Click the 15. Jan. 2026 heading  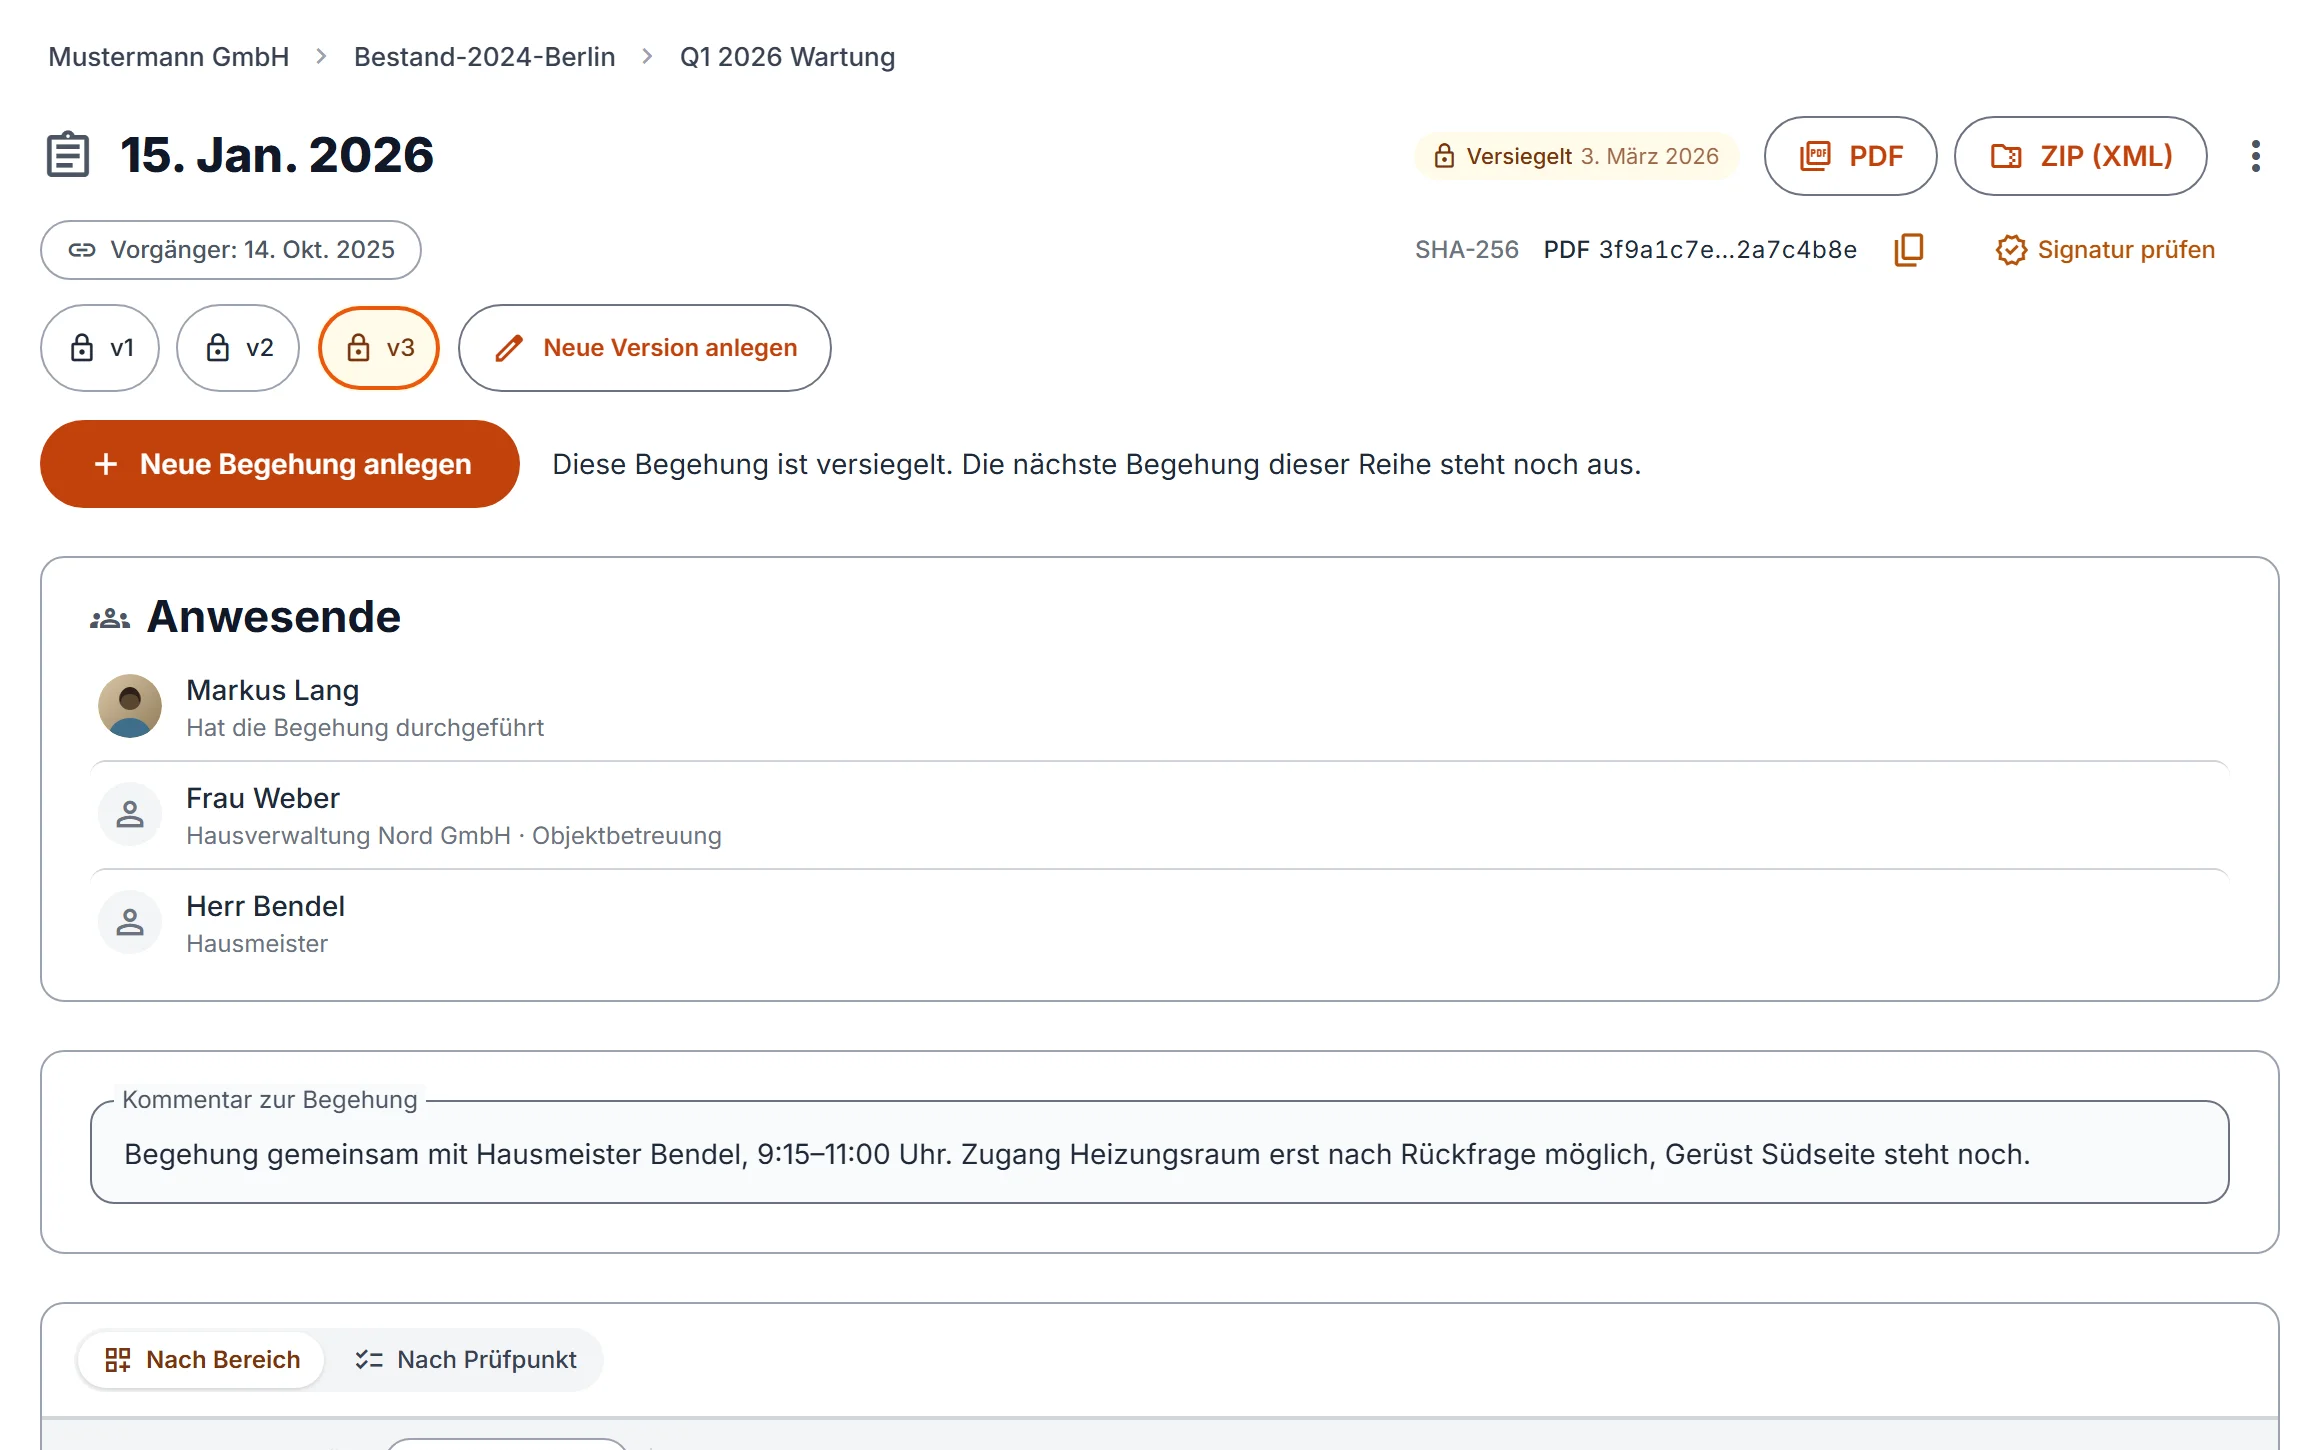click(x=277, y=155)
